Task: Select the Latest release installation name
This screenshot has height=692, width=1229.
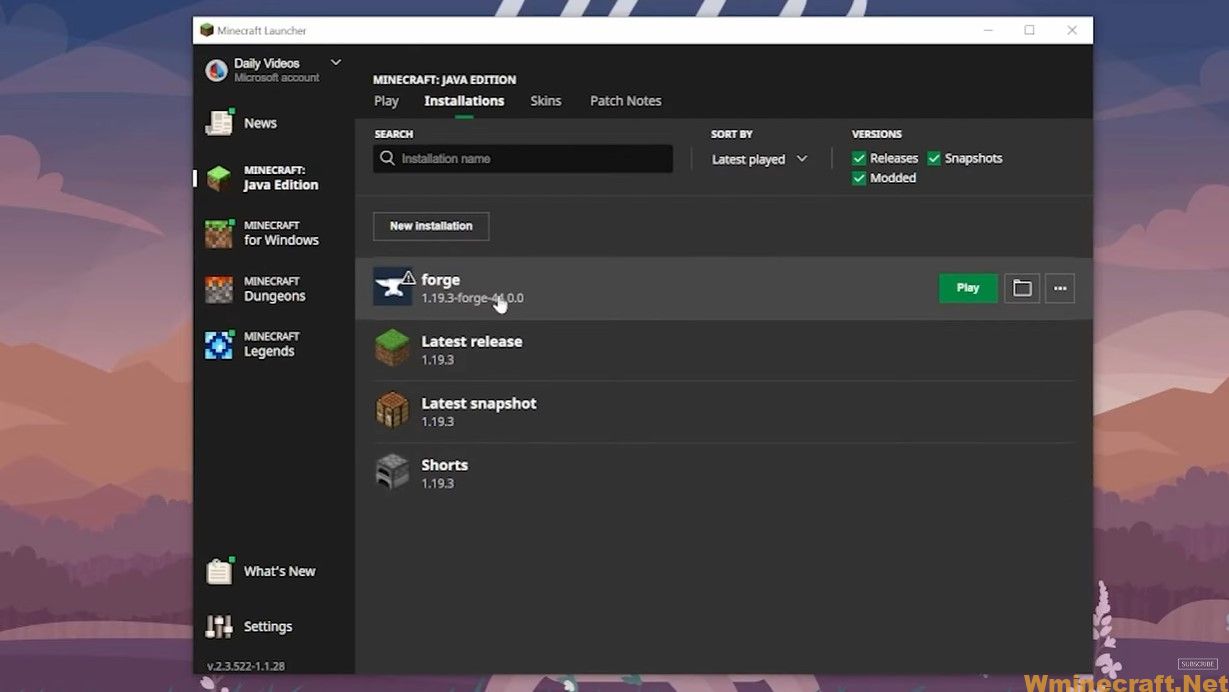Action: coord(472,341)
